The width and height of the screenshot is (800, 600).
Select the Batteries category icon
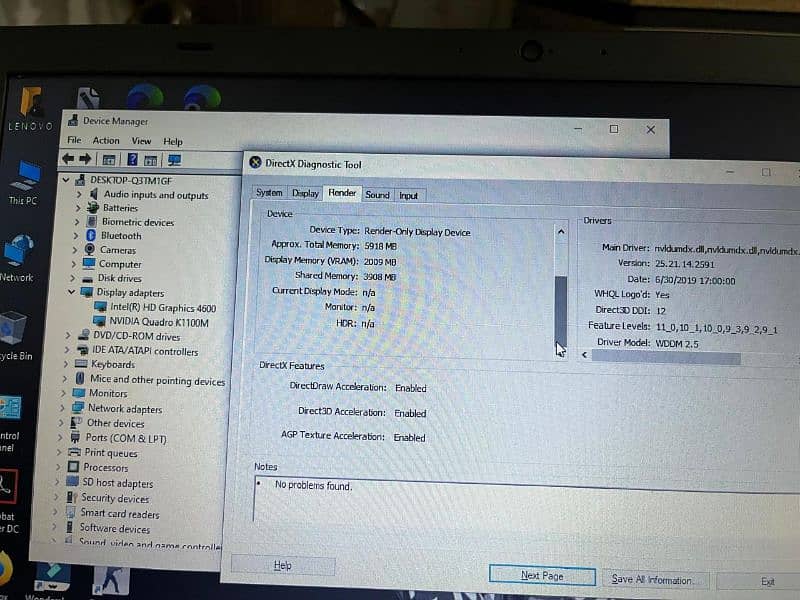93,208
